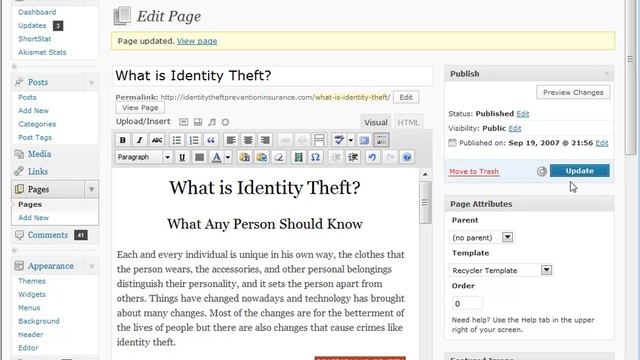This screenshot has width=640, height=360.
Task: Collapse the Posts menu arrow
Action: point(91,82)
